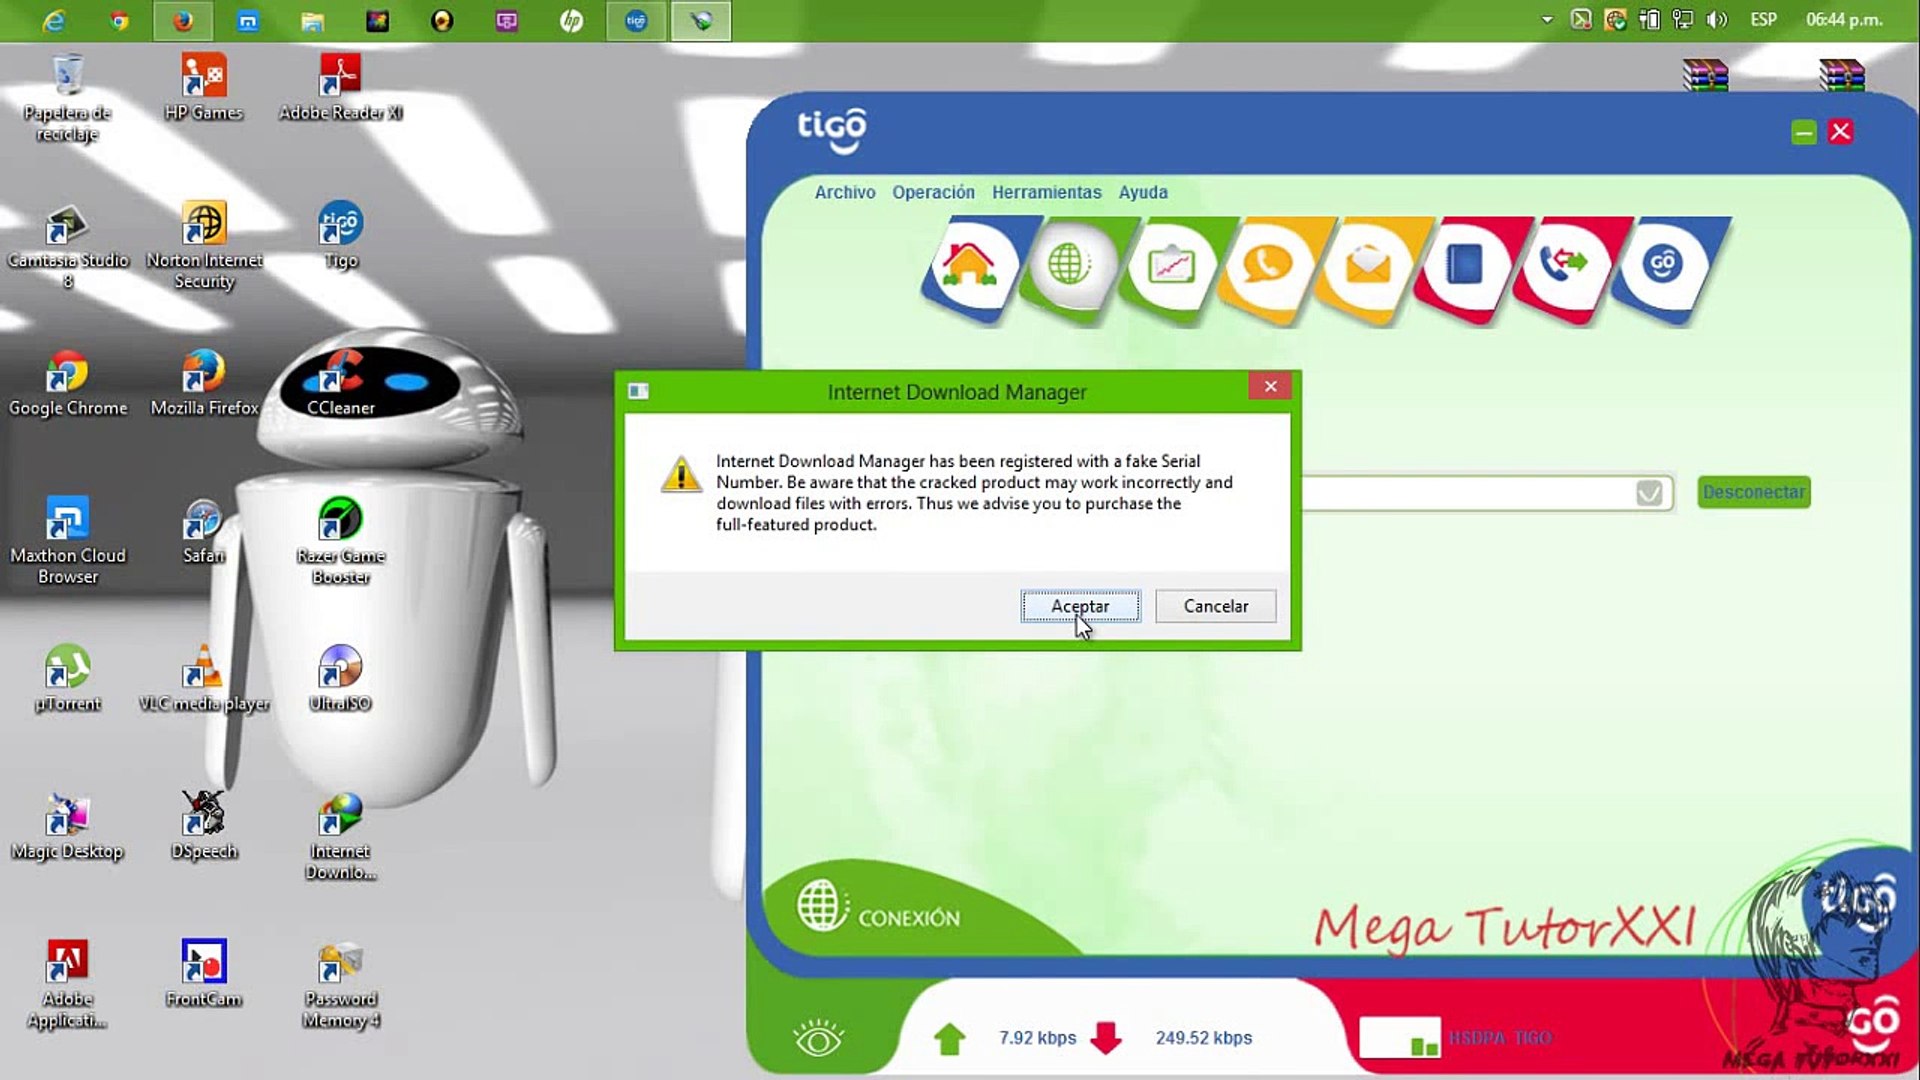
Task: Click the Desconectar button in Tigo
Action: pos(1754,492)
